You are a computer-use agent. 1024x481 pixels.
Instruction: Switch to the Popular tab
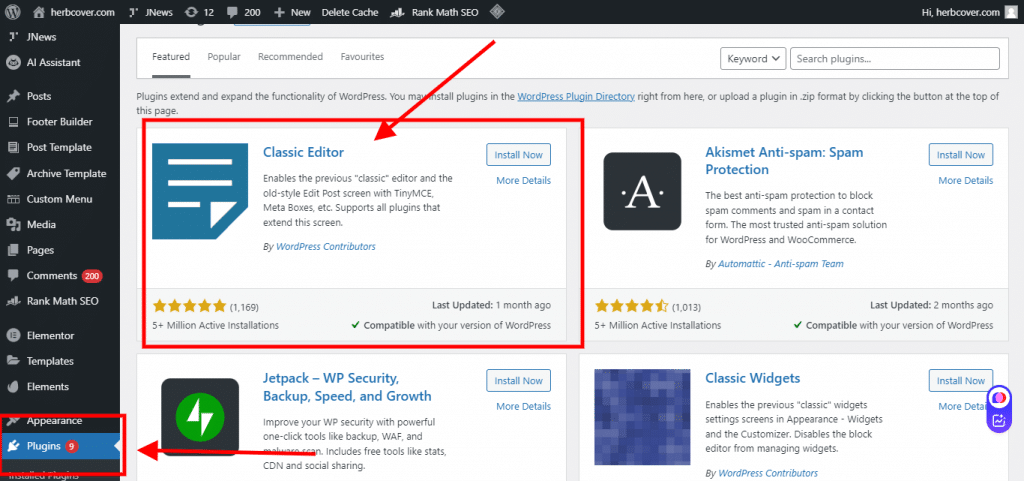[224, 57]
